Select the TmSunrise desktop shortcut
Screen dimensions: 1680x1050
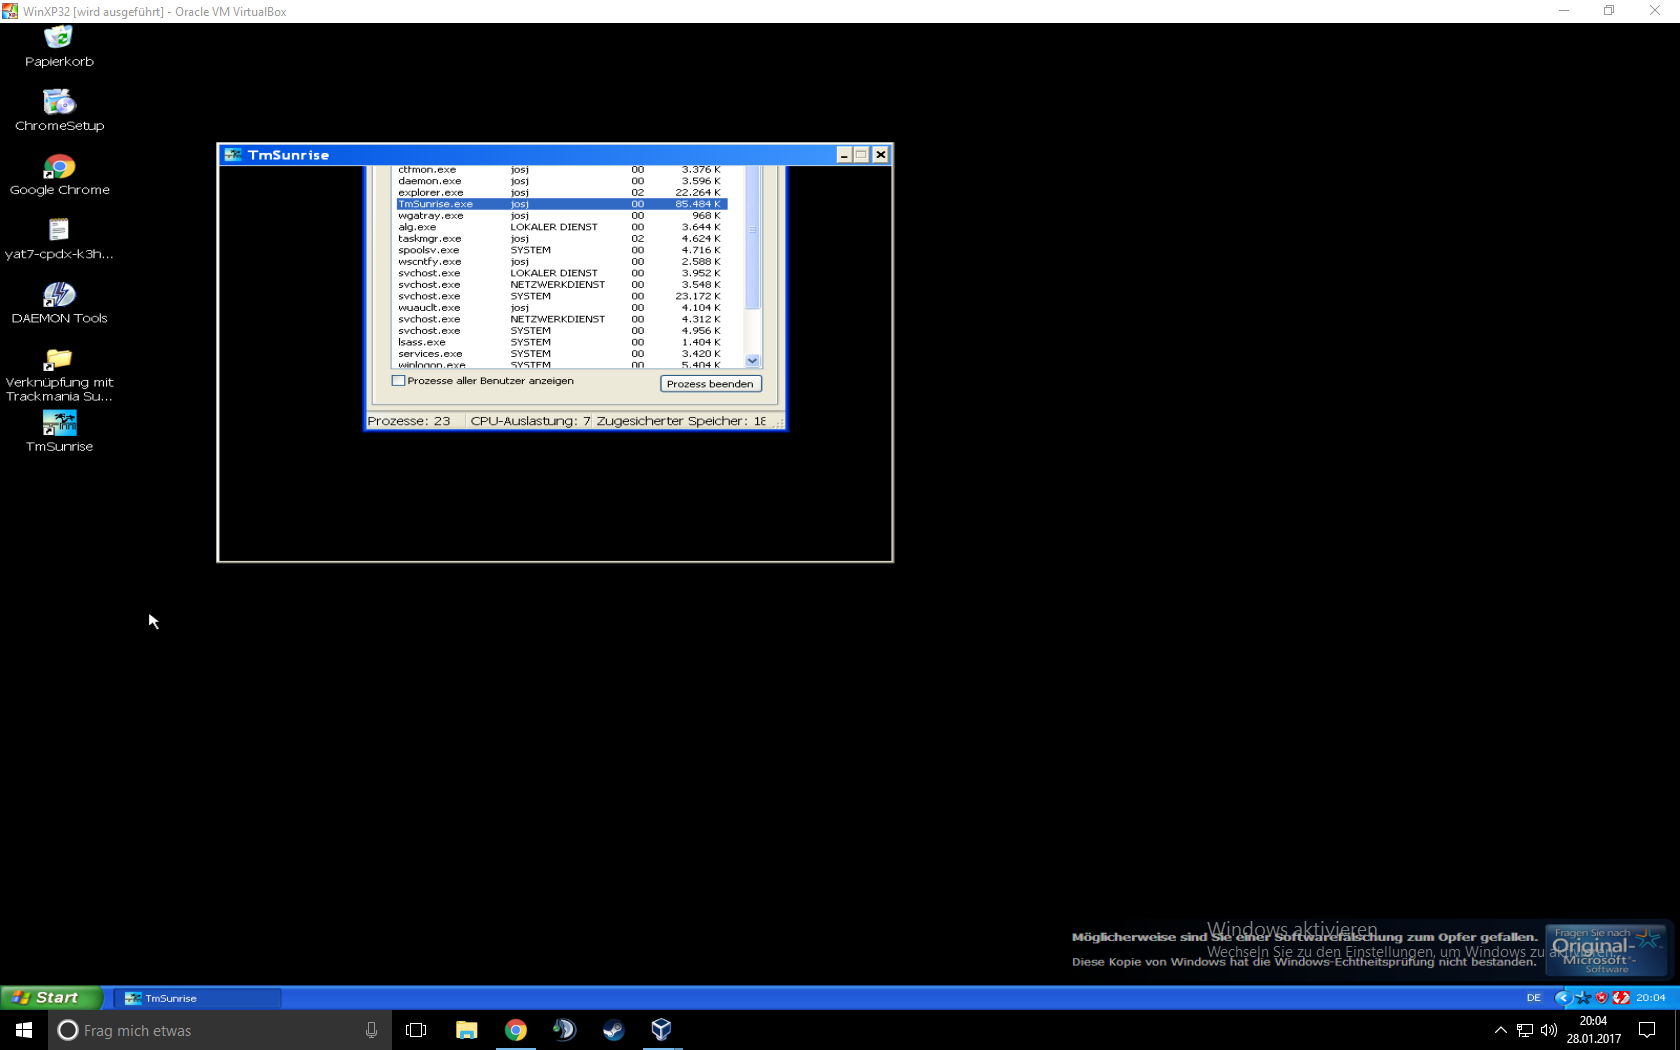pos(59,432)
